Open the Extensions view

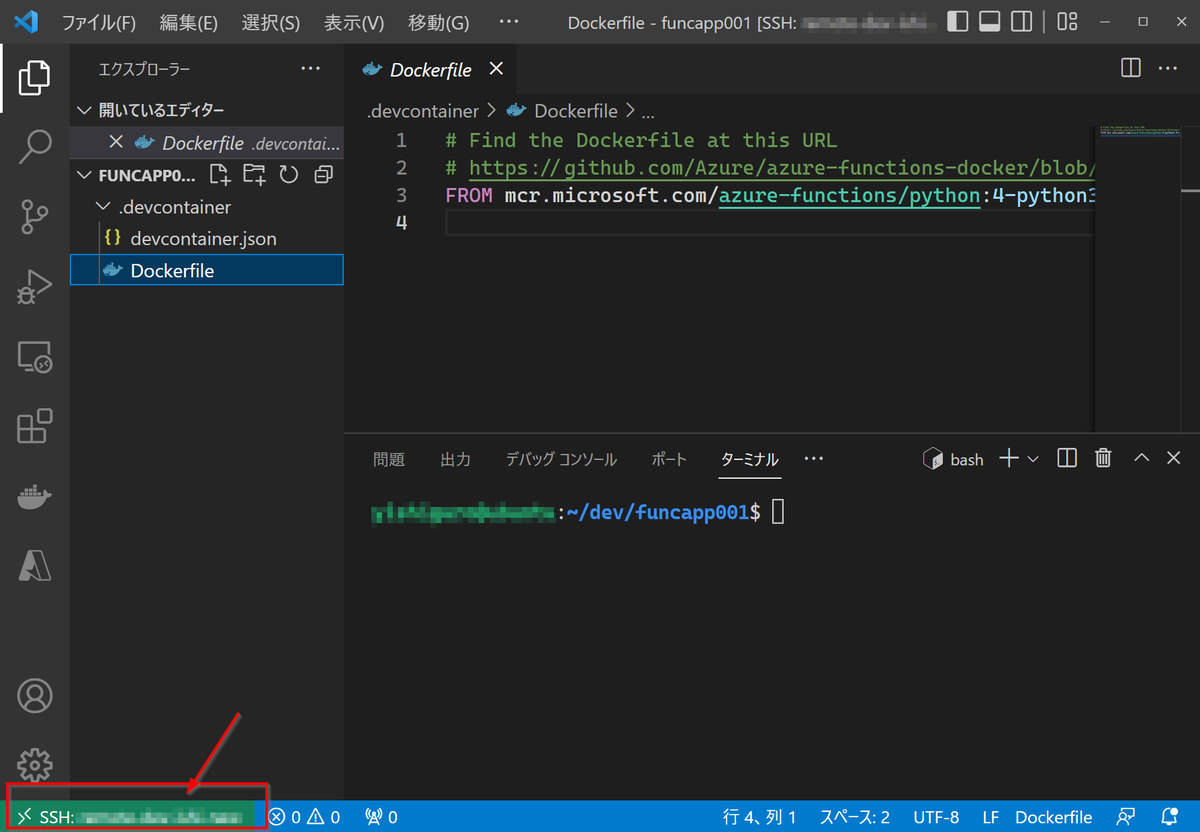point(34,426)
